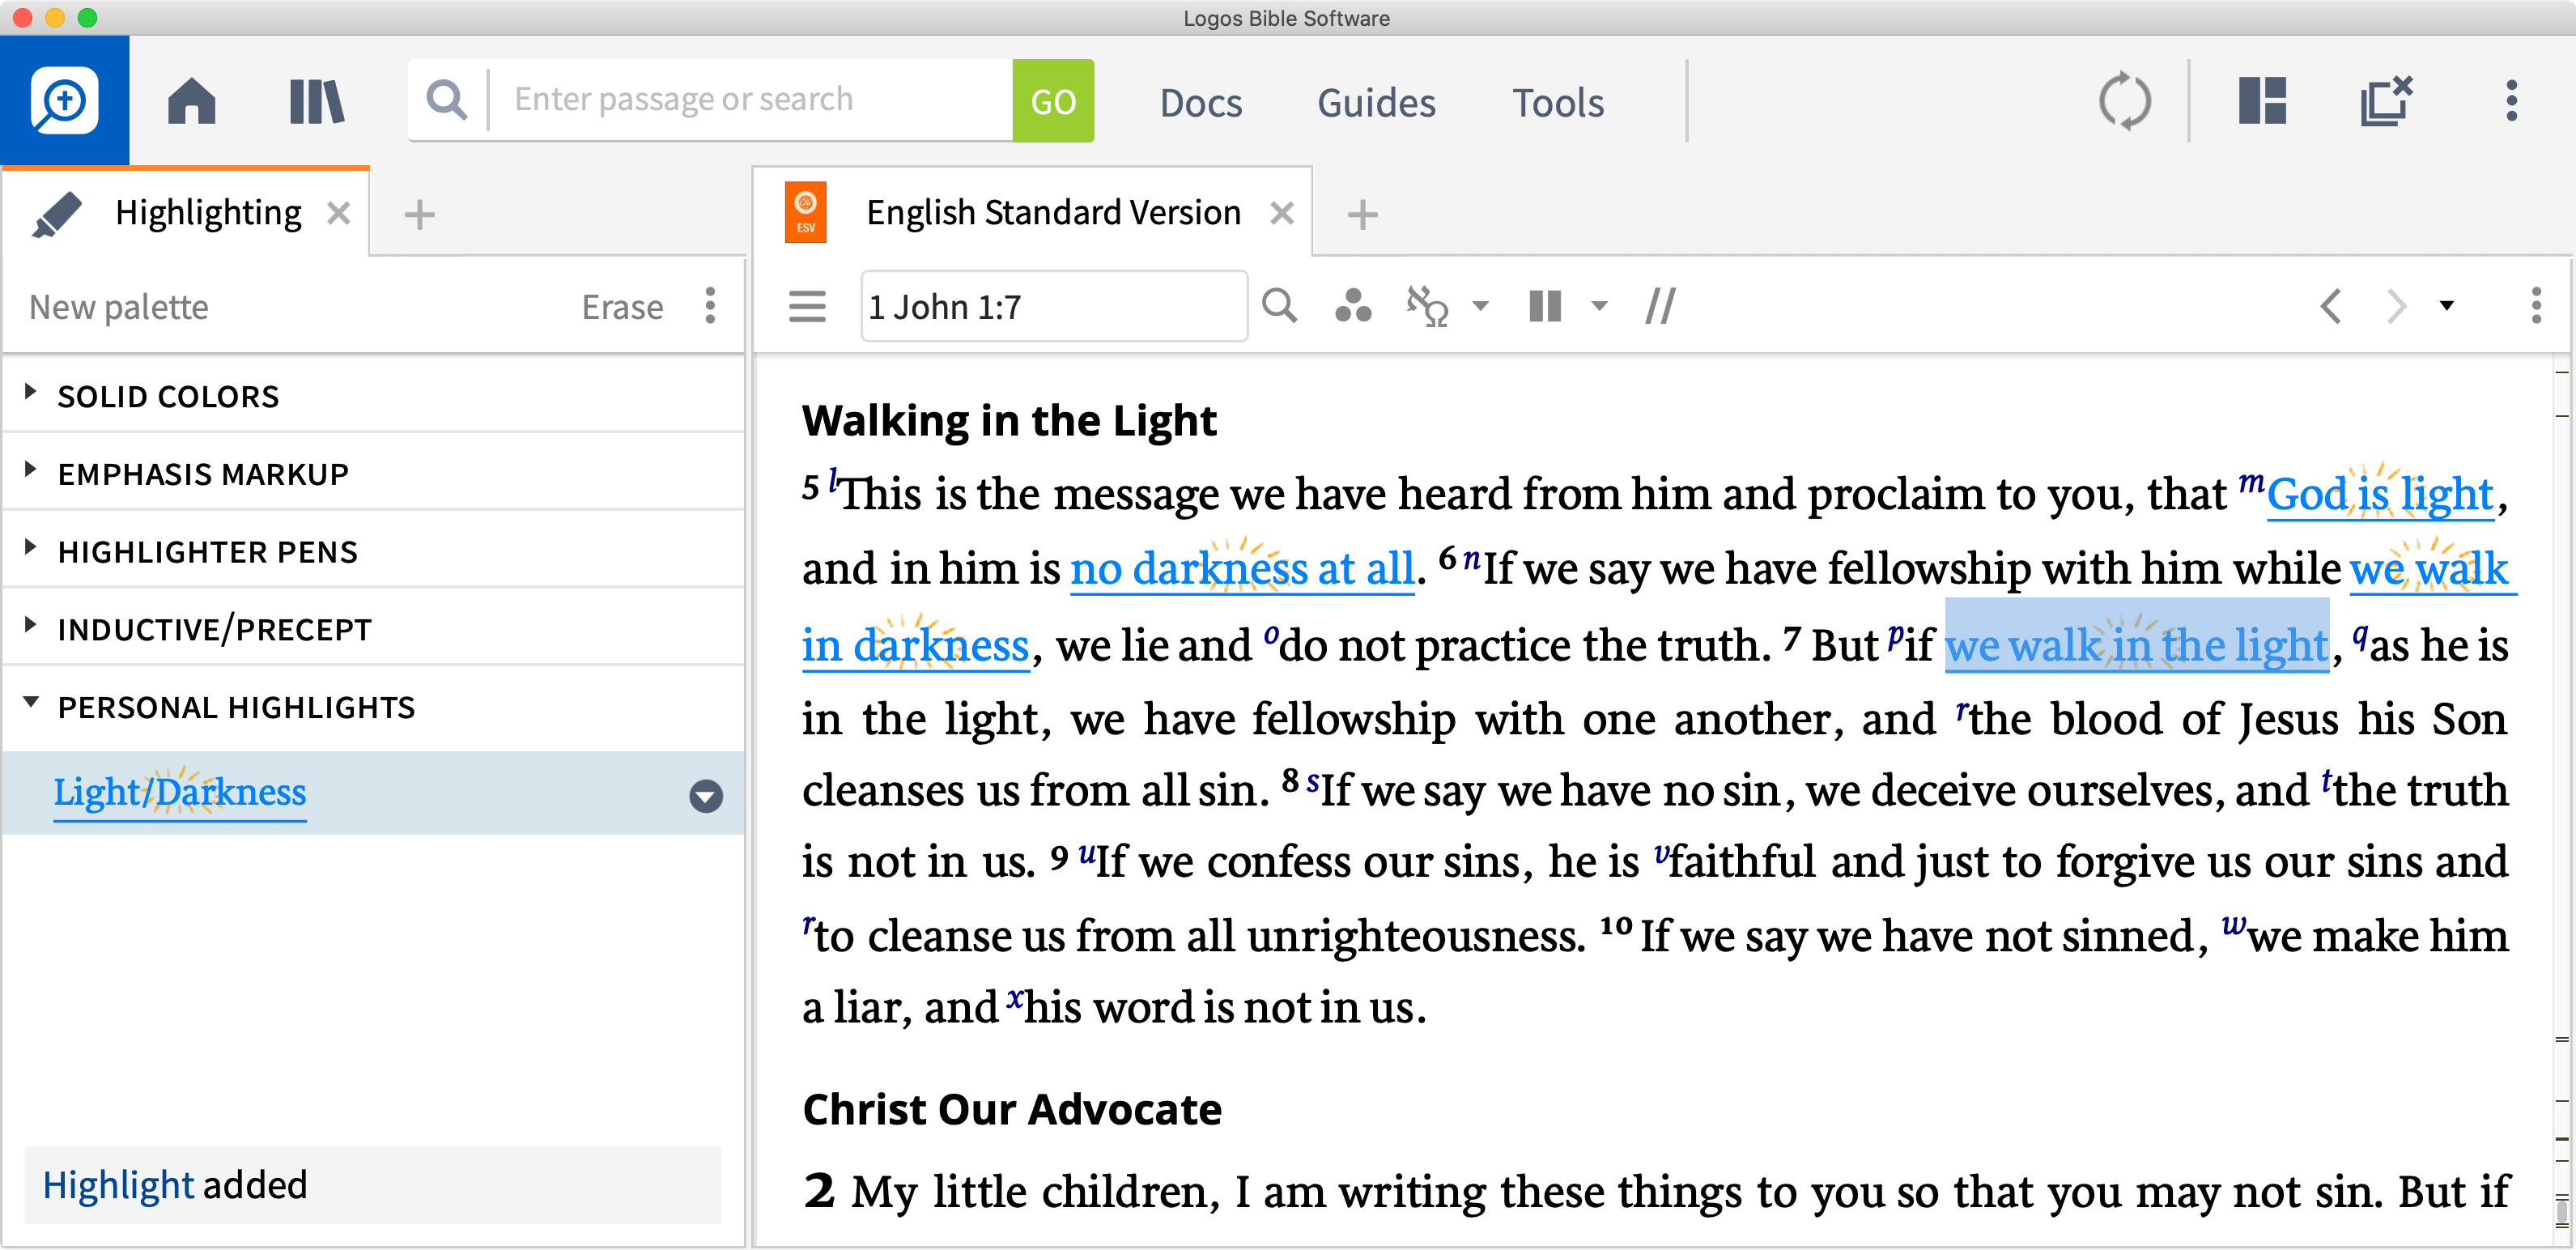
Task: Open the application three-dot menu
Action: 2511,101
